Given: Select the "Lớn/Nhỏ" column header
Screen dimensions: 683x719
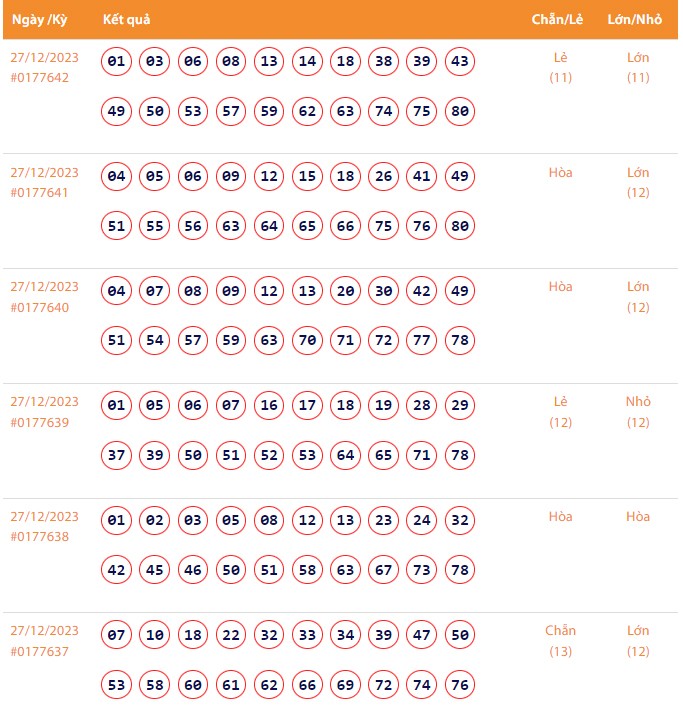Looking at the screenshot, I should tap(635, 20).
